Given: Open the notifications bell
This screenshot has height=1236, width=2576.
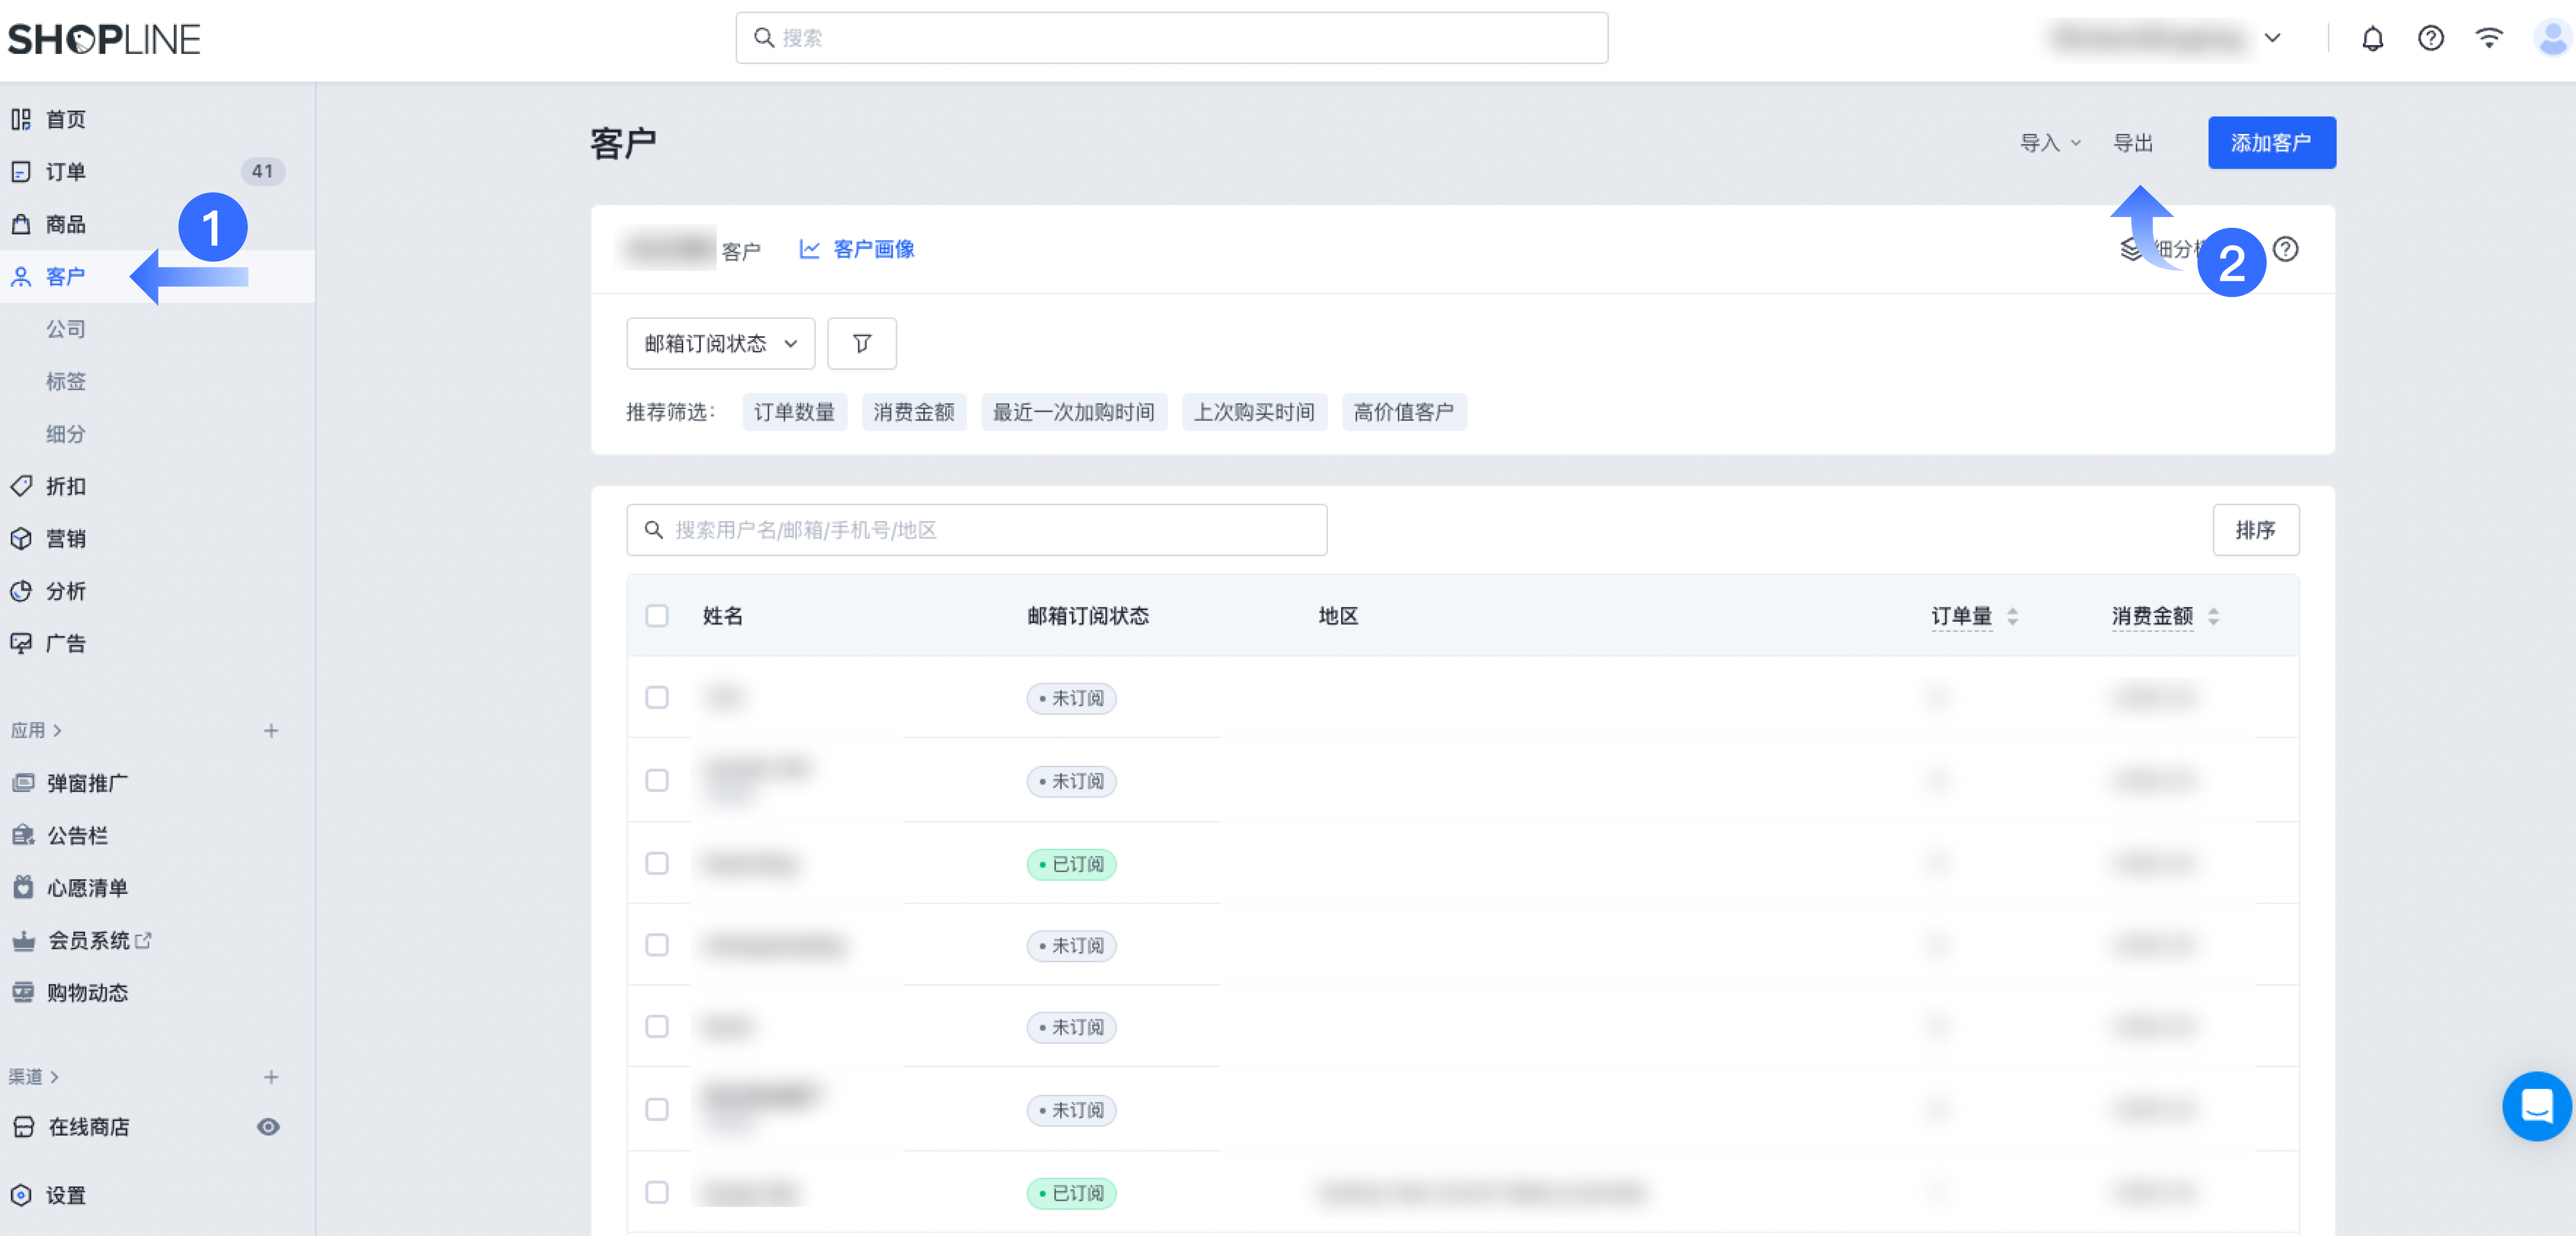Looking at the screenshot, I should (x=2372, y=39).
